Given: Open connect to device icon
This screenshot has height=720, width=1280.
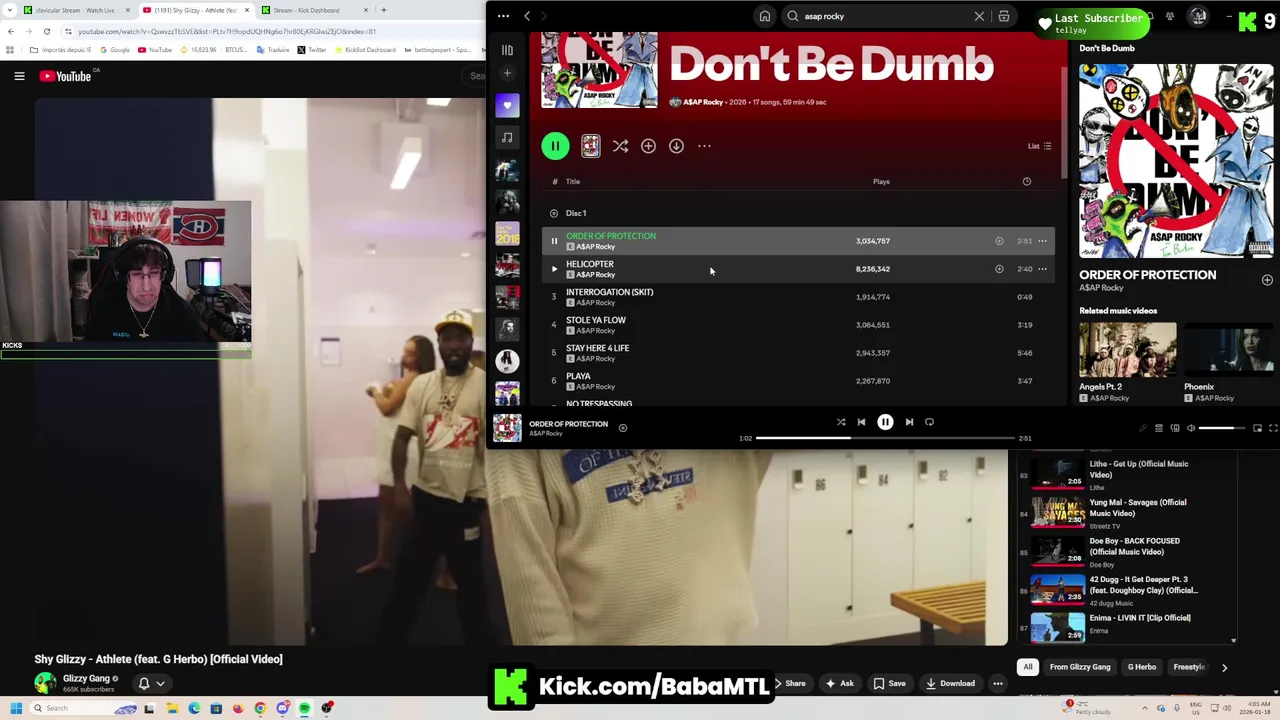Looking at the screenshot, I should coord(1175,428).
